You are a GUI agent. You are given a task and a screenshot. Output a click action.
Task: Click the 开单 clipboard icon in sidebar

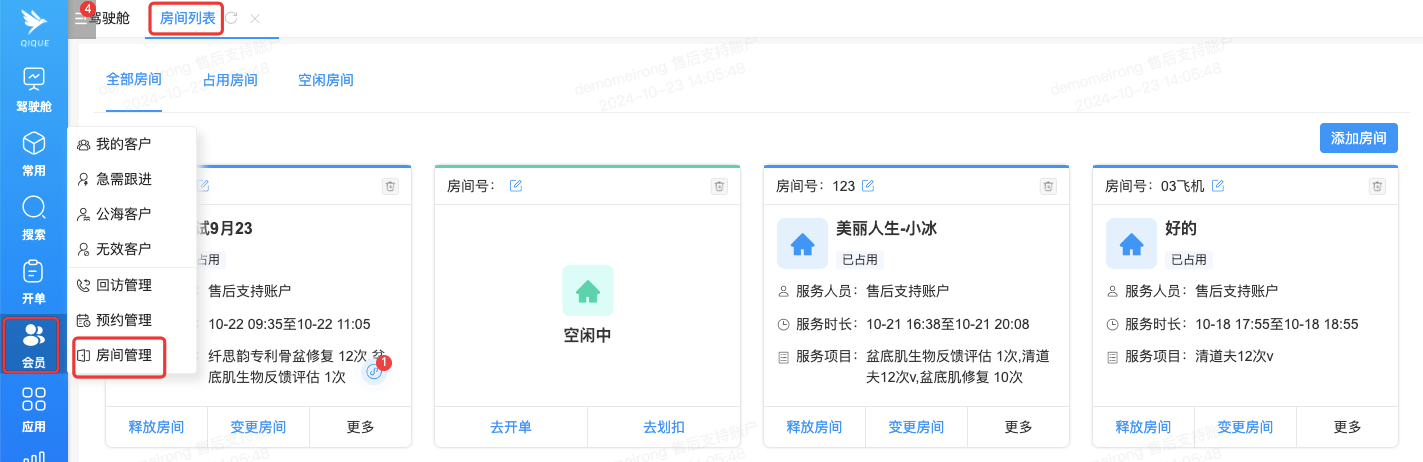point(34,272)
